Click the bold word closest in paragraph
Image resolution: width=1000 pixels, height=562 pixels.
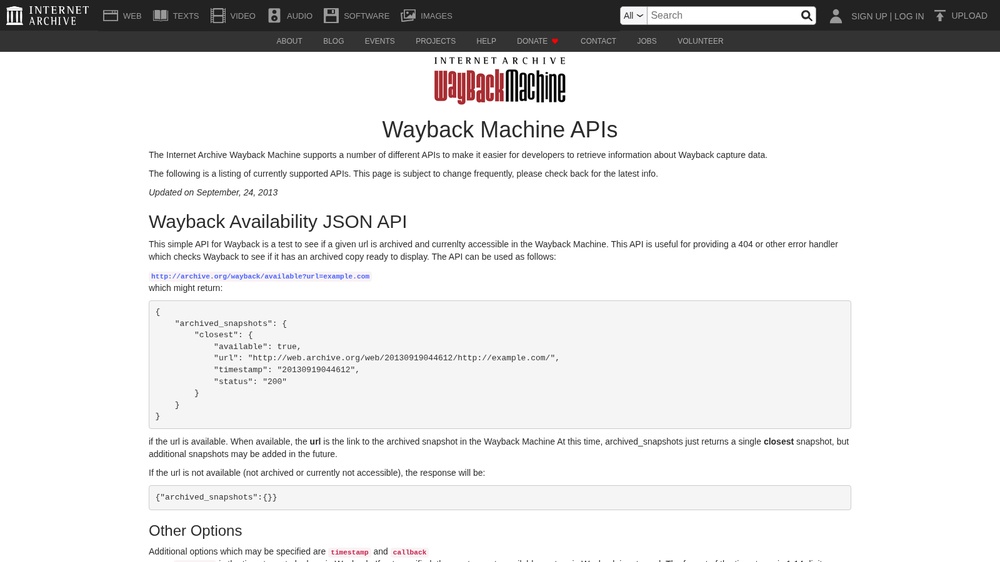tap(779, 441)
